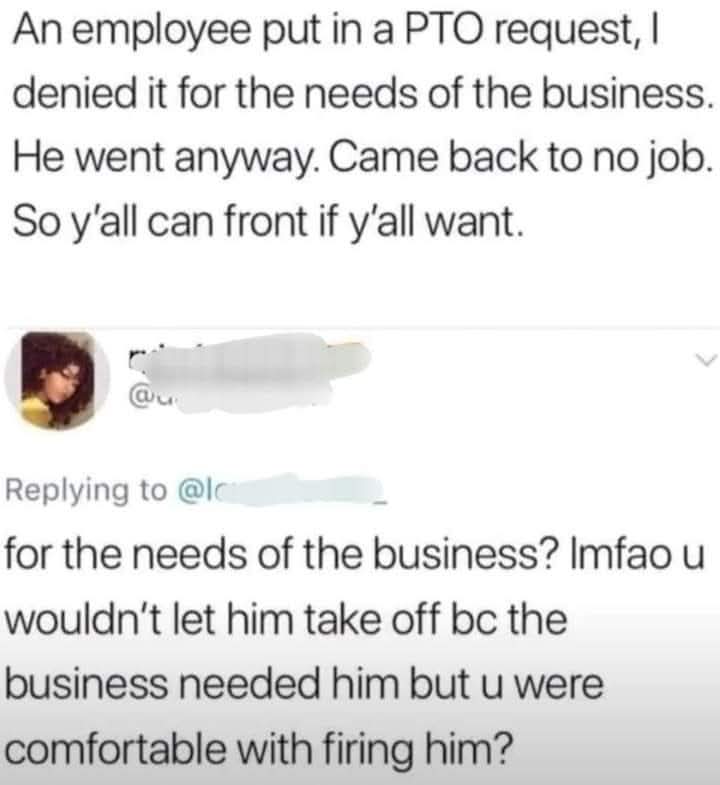Click reply line 'comfortable with firing him?'

coord(259,749)
